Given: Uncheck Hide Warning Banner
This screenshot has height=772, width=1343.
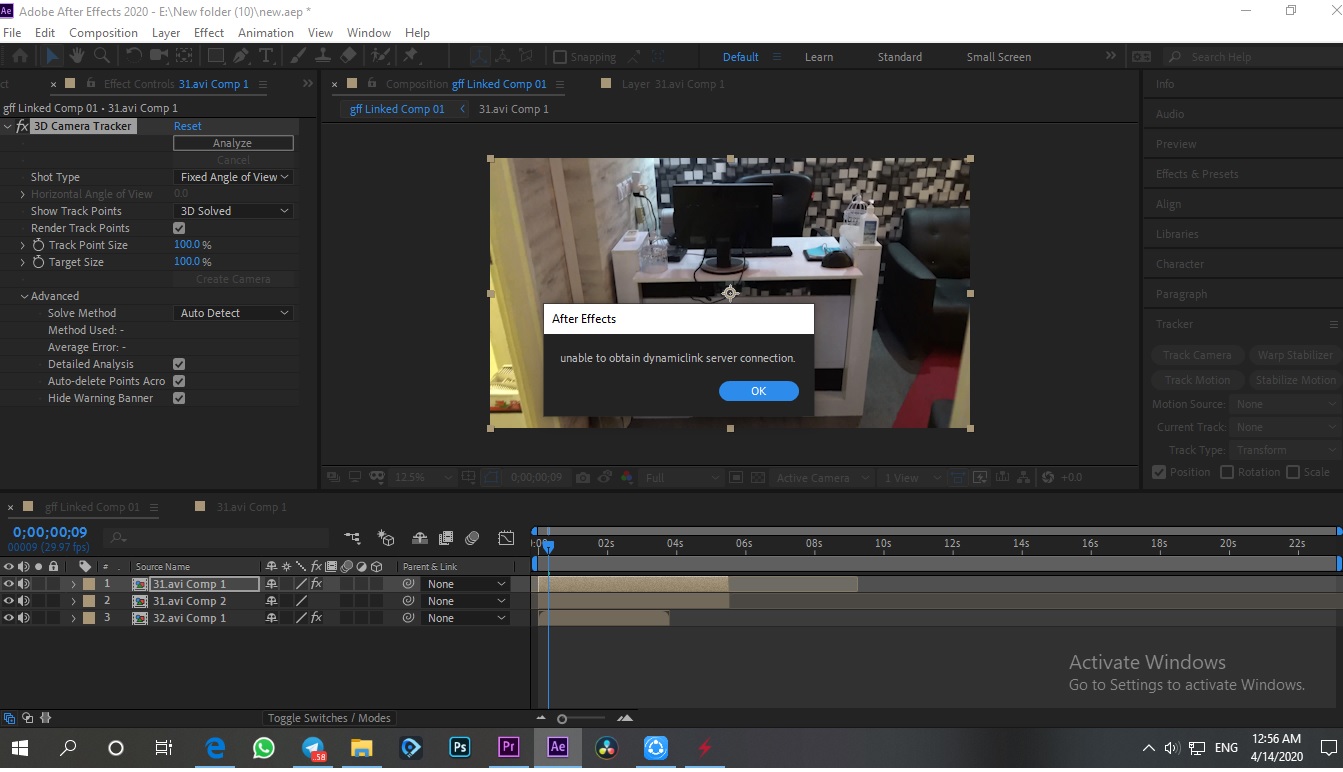Looking at the screenshot, I should click(x=179, y=398).
